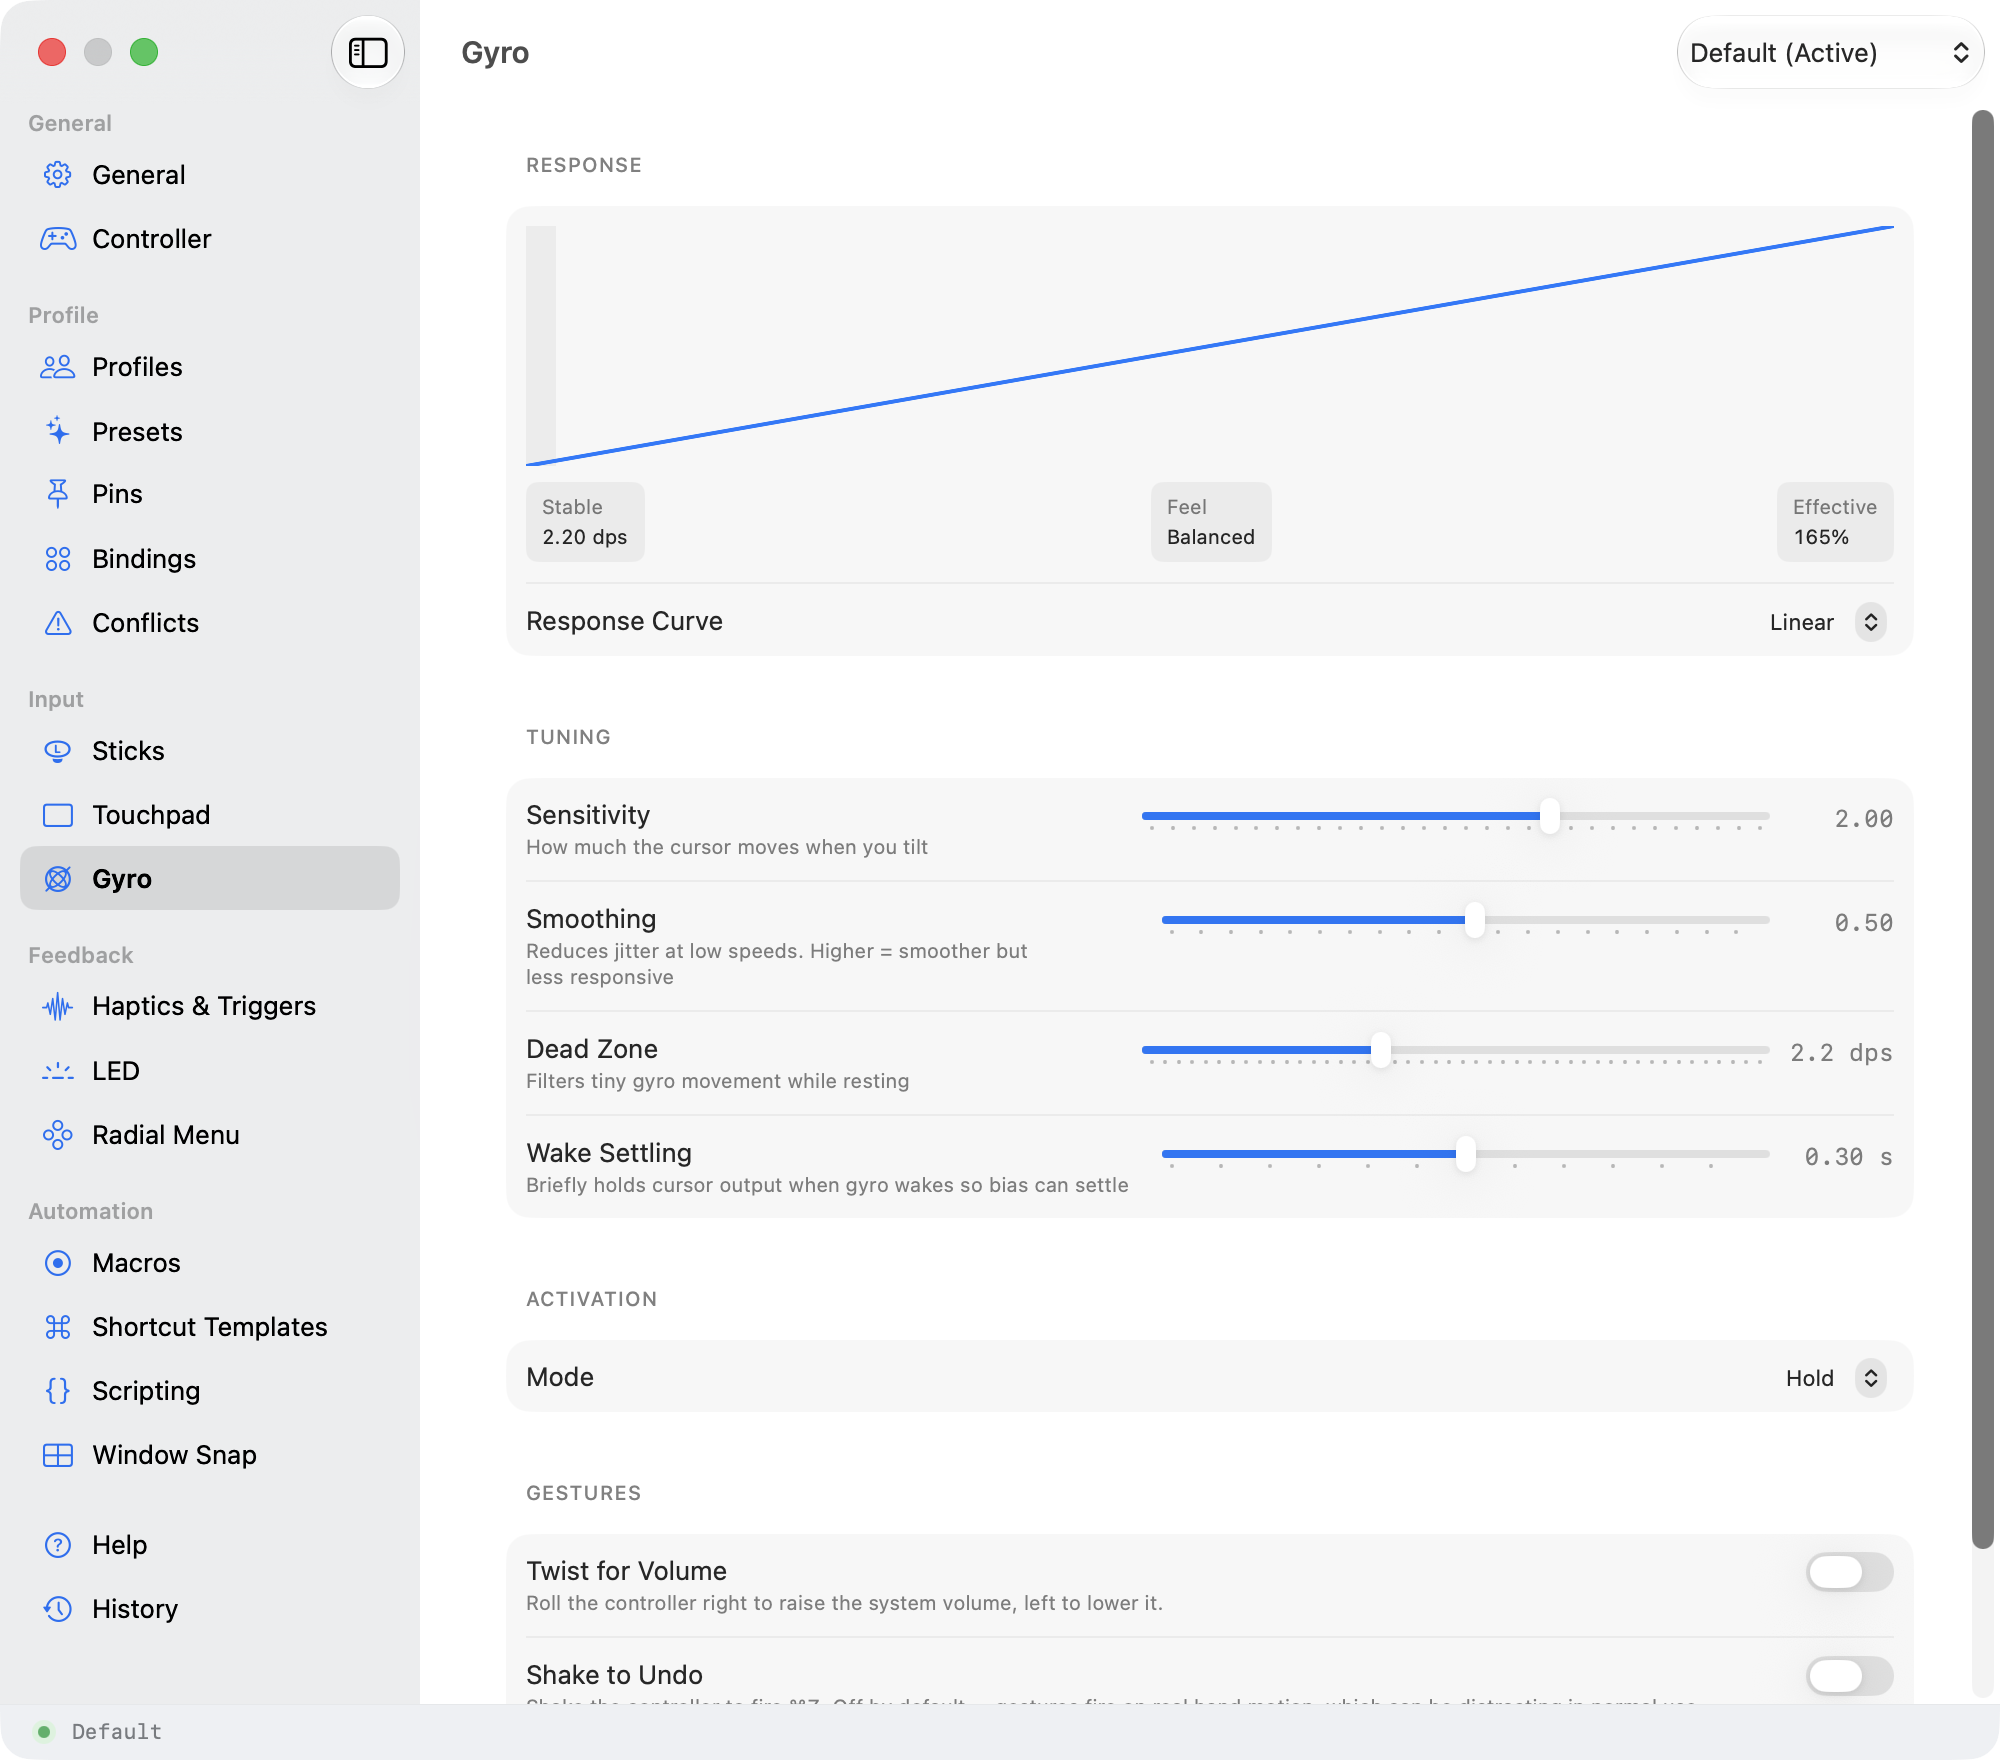Open the Sticks input page
The height and width of the screenshot is (1760, 2000).
click(210, 751)
